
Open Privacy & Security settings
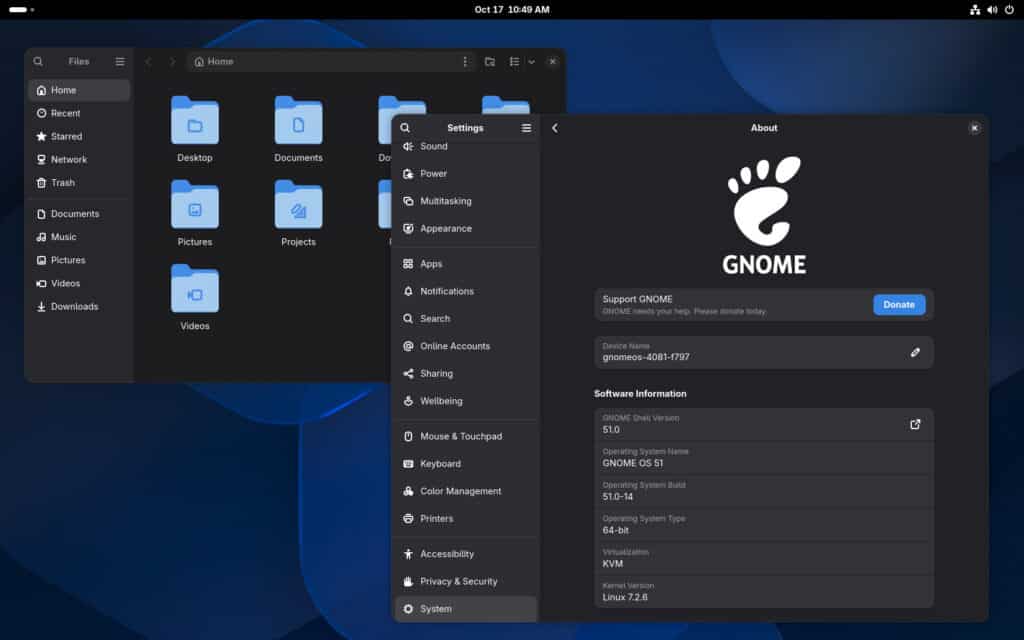point(466,581)
